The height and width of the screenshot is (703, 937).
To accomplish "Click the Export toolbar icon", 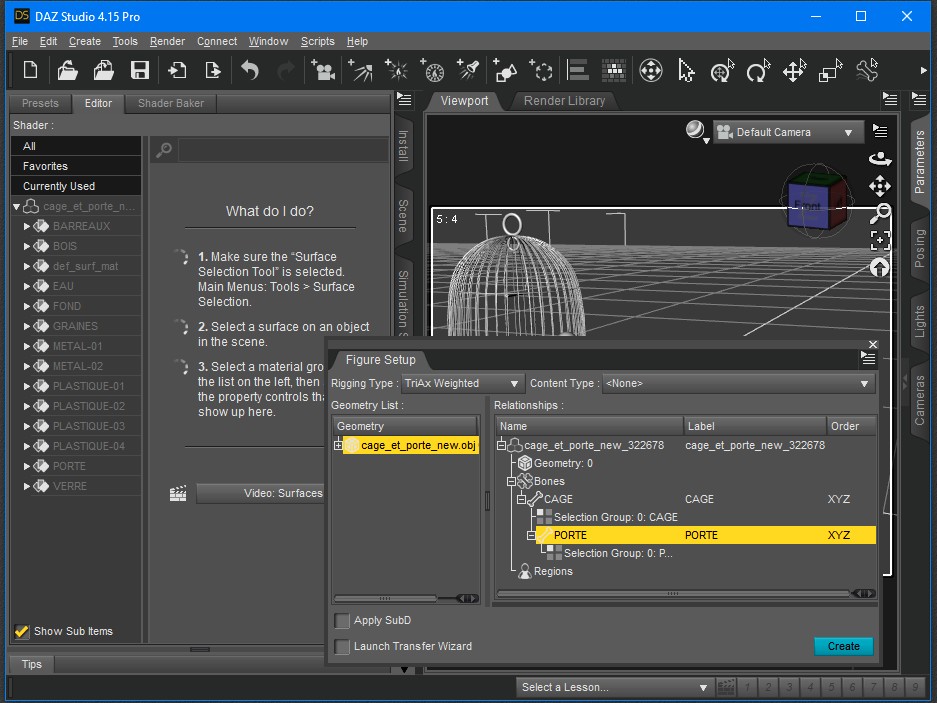I will click(213, 71).
